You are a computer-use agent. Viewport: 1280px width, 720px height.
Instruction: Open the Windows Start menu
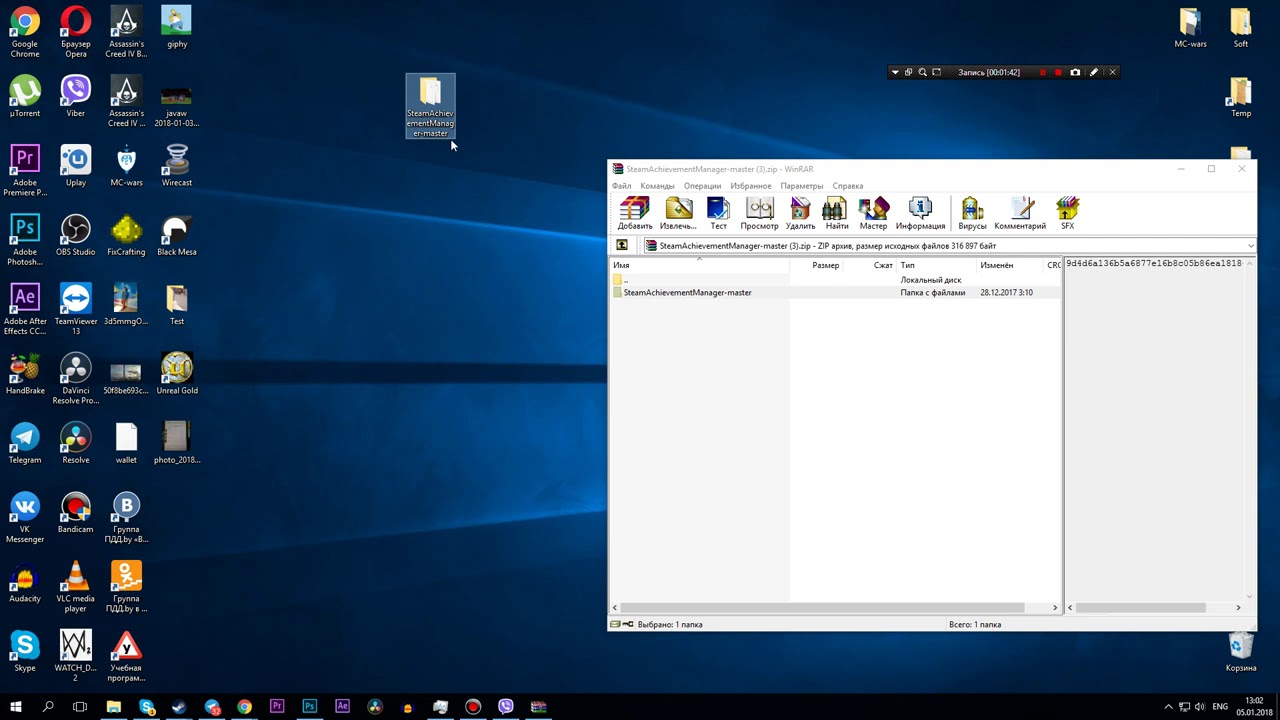click(x=15, y=707)
